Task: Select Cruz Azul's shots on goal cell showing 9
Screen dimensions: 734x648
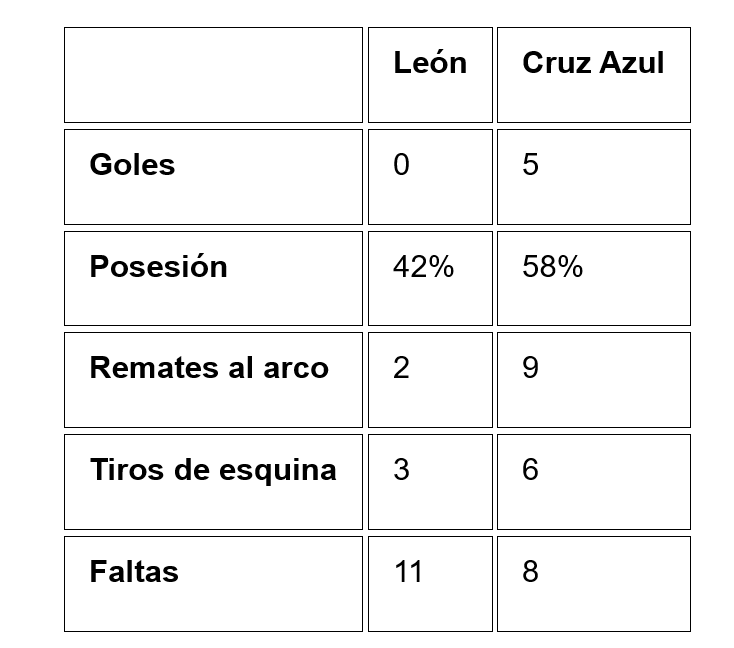Action: [x=593, y=380]
